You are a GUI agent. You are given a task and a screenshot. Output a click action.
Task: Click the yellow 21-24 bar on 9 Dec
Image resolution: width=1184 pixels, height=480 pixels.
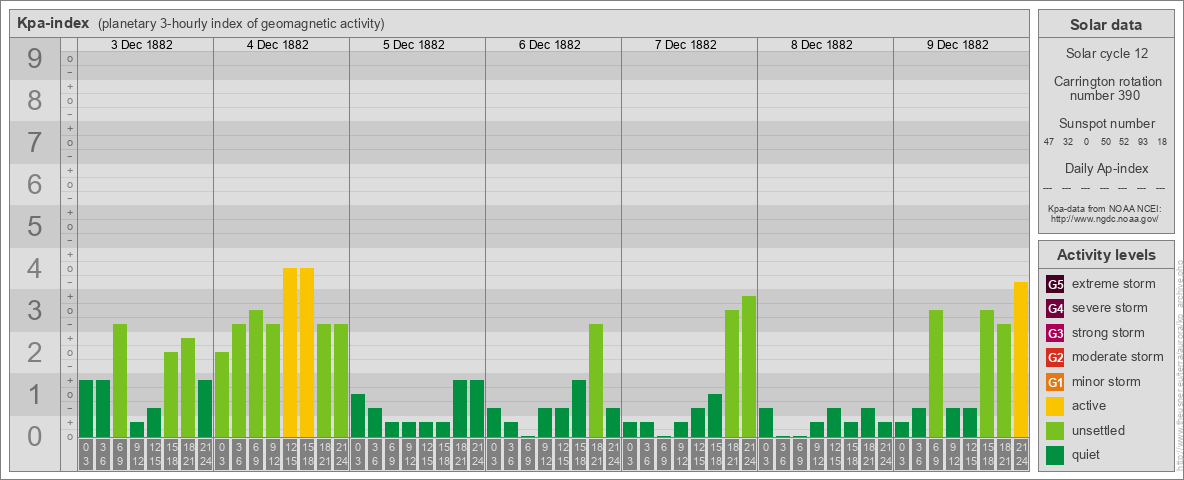click(x=1021, y=359)
